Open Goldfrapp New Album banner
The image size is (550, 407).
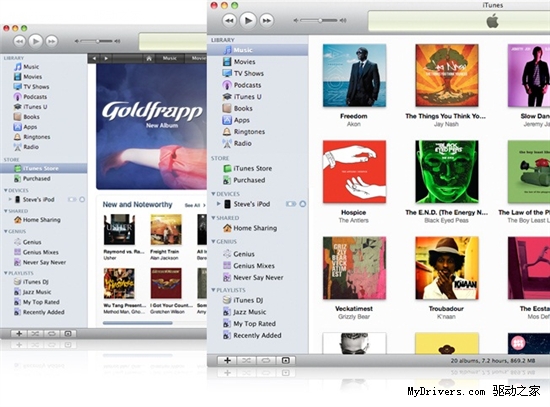tap(152, 127)
